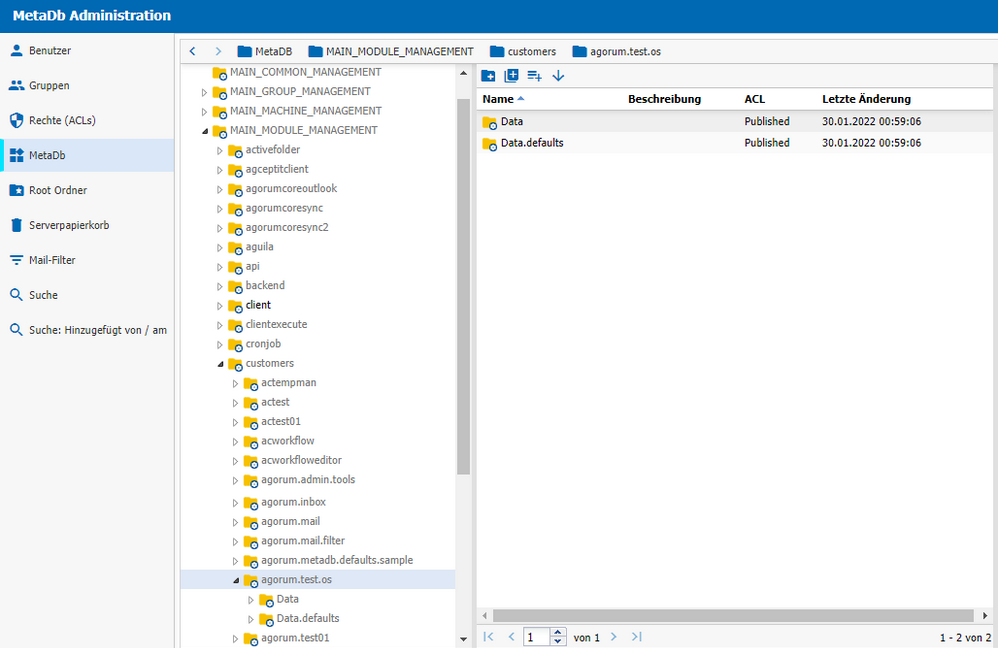The width and height of the screenshot is (998, 648).
Task: Select the agorum.test01 tree item
Action: tap(295, 638)
